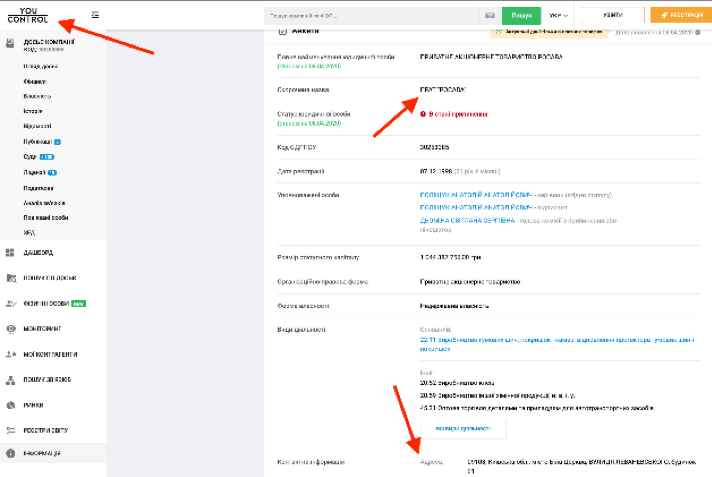Click the orange Реєстрація button

(677, 16)
